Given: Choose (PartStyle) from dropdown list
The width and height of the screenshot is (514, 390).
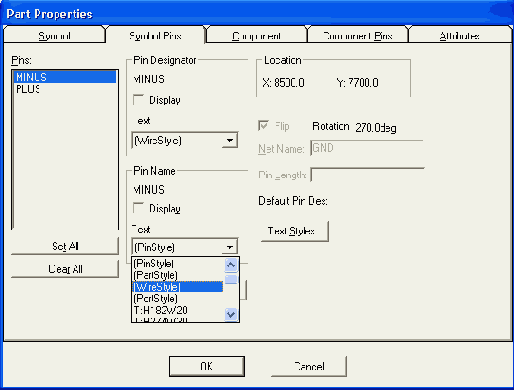Looking at the screenshot, I should (178, 275).
